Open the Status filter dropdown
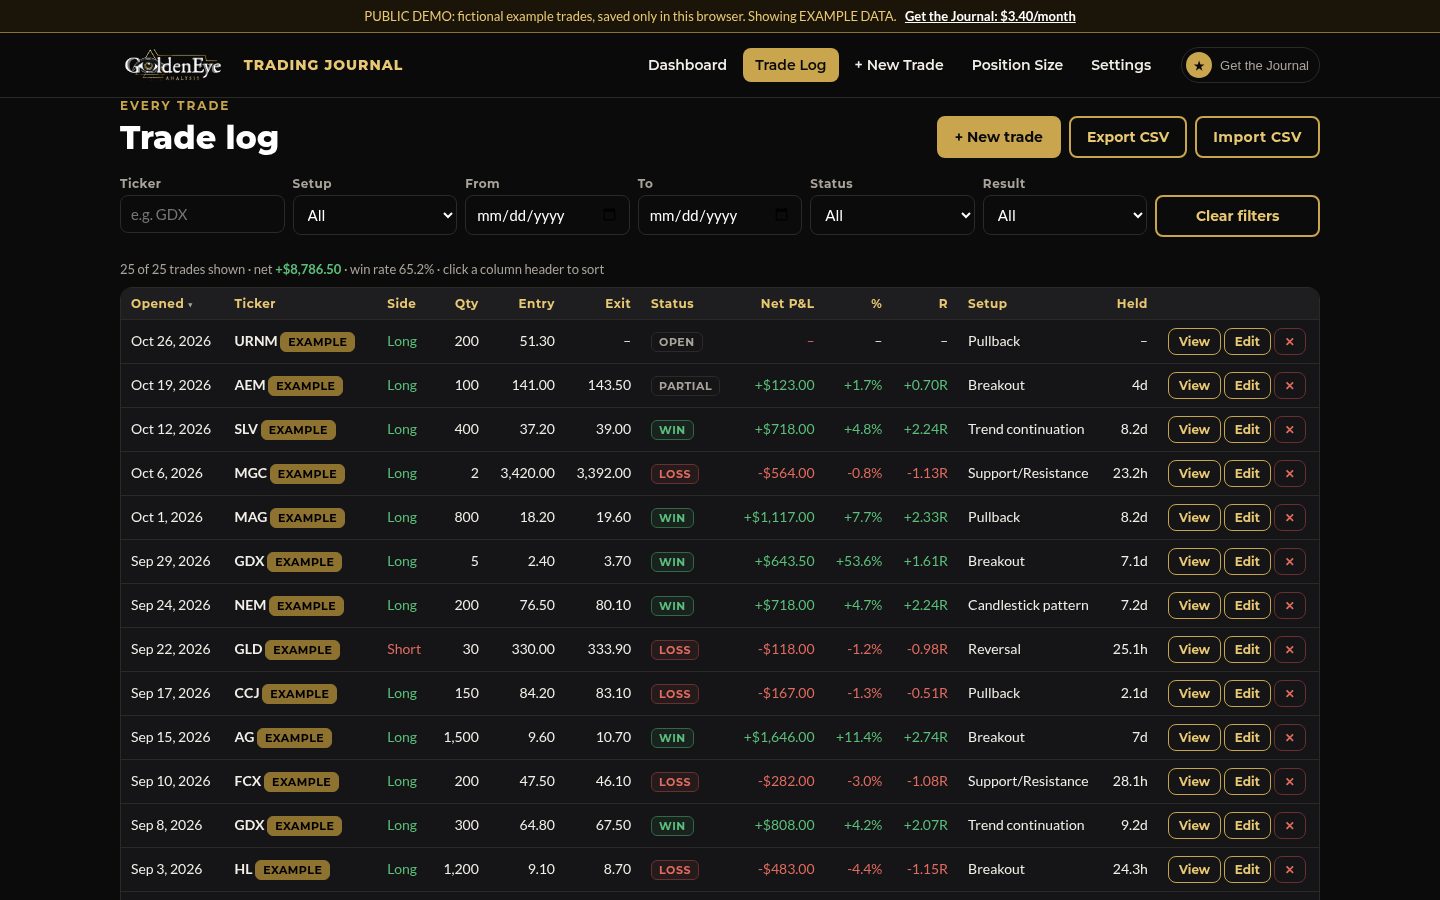The width and height of the screenshot is (1440, 900). click(892, 215)
